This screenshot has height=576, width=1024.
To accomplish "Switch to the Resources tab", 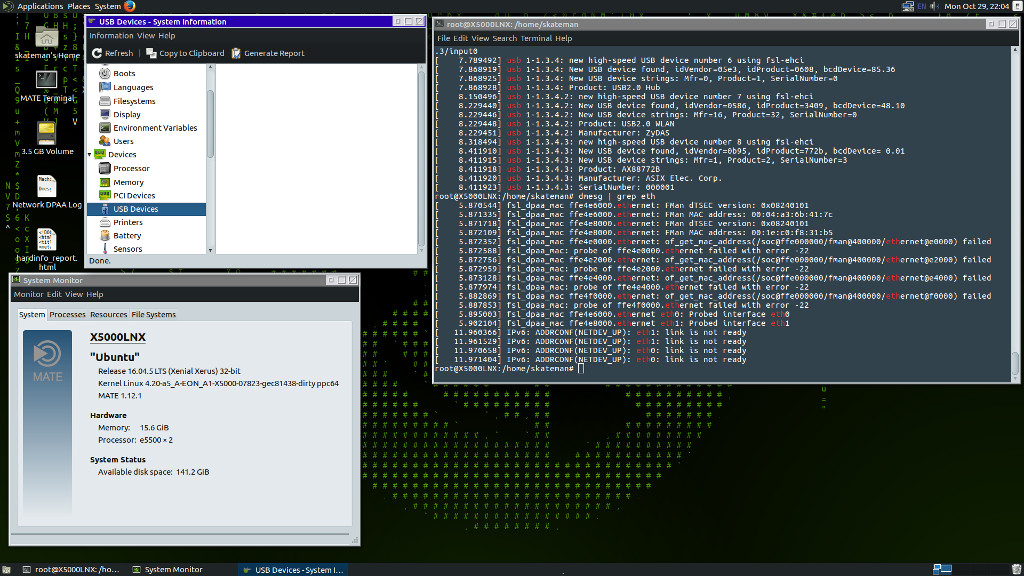I will coord(108,314).
